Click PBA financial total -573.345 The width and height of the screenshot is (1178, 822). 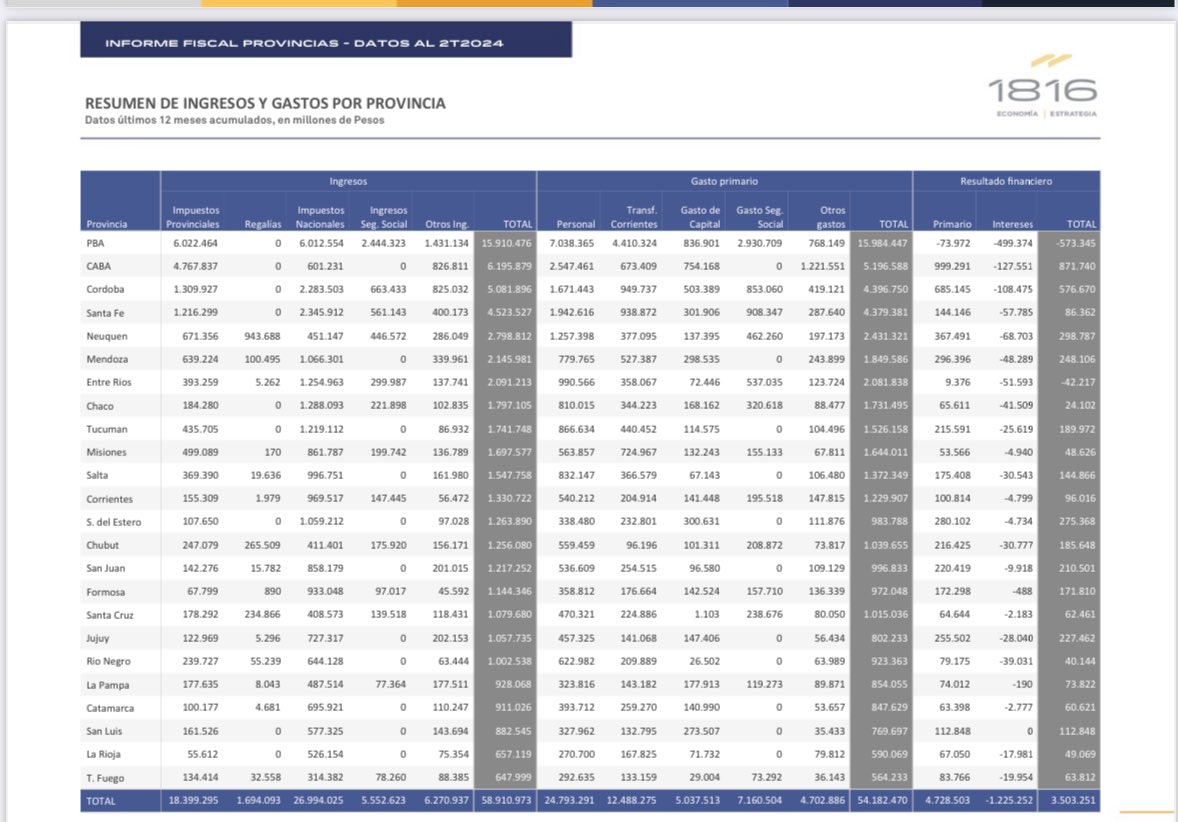click(1076, 243)
